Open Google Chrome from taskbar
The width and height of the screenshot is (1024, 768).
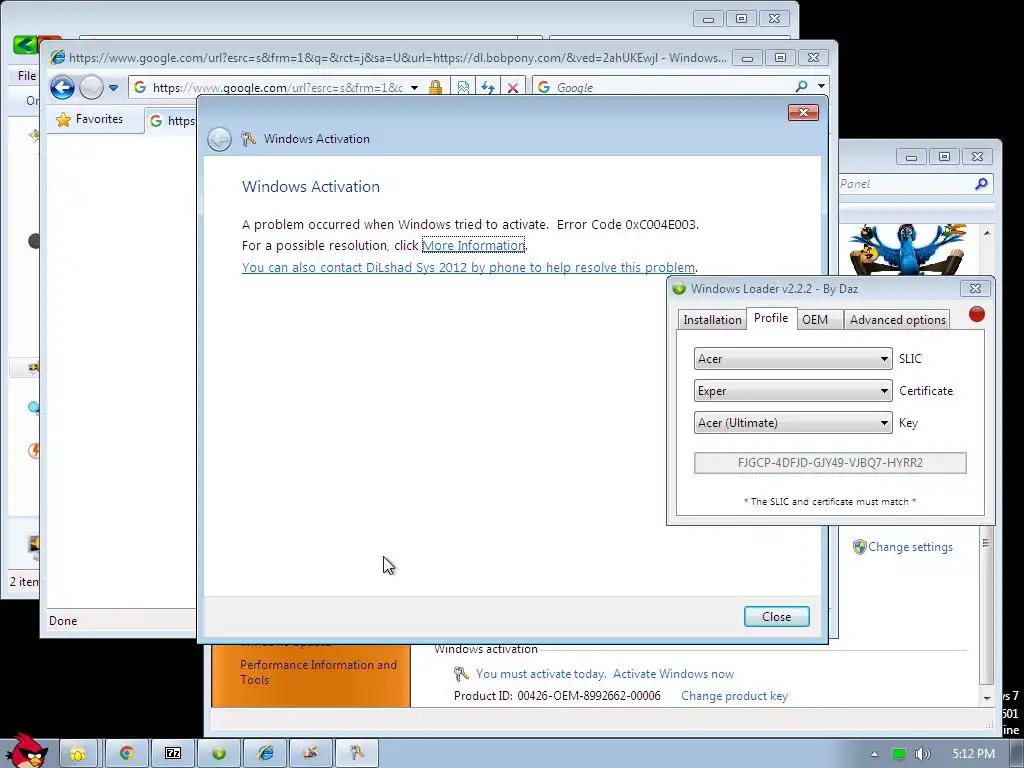pyautogui.click(x=126, y=754)
